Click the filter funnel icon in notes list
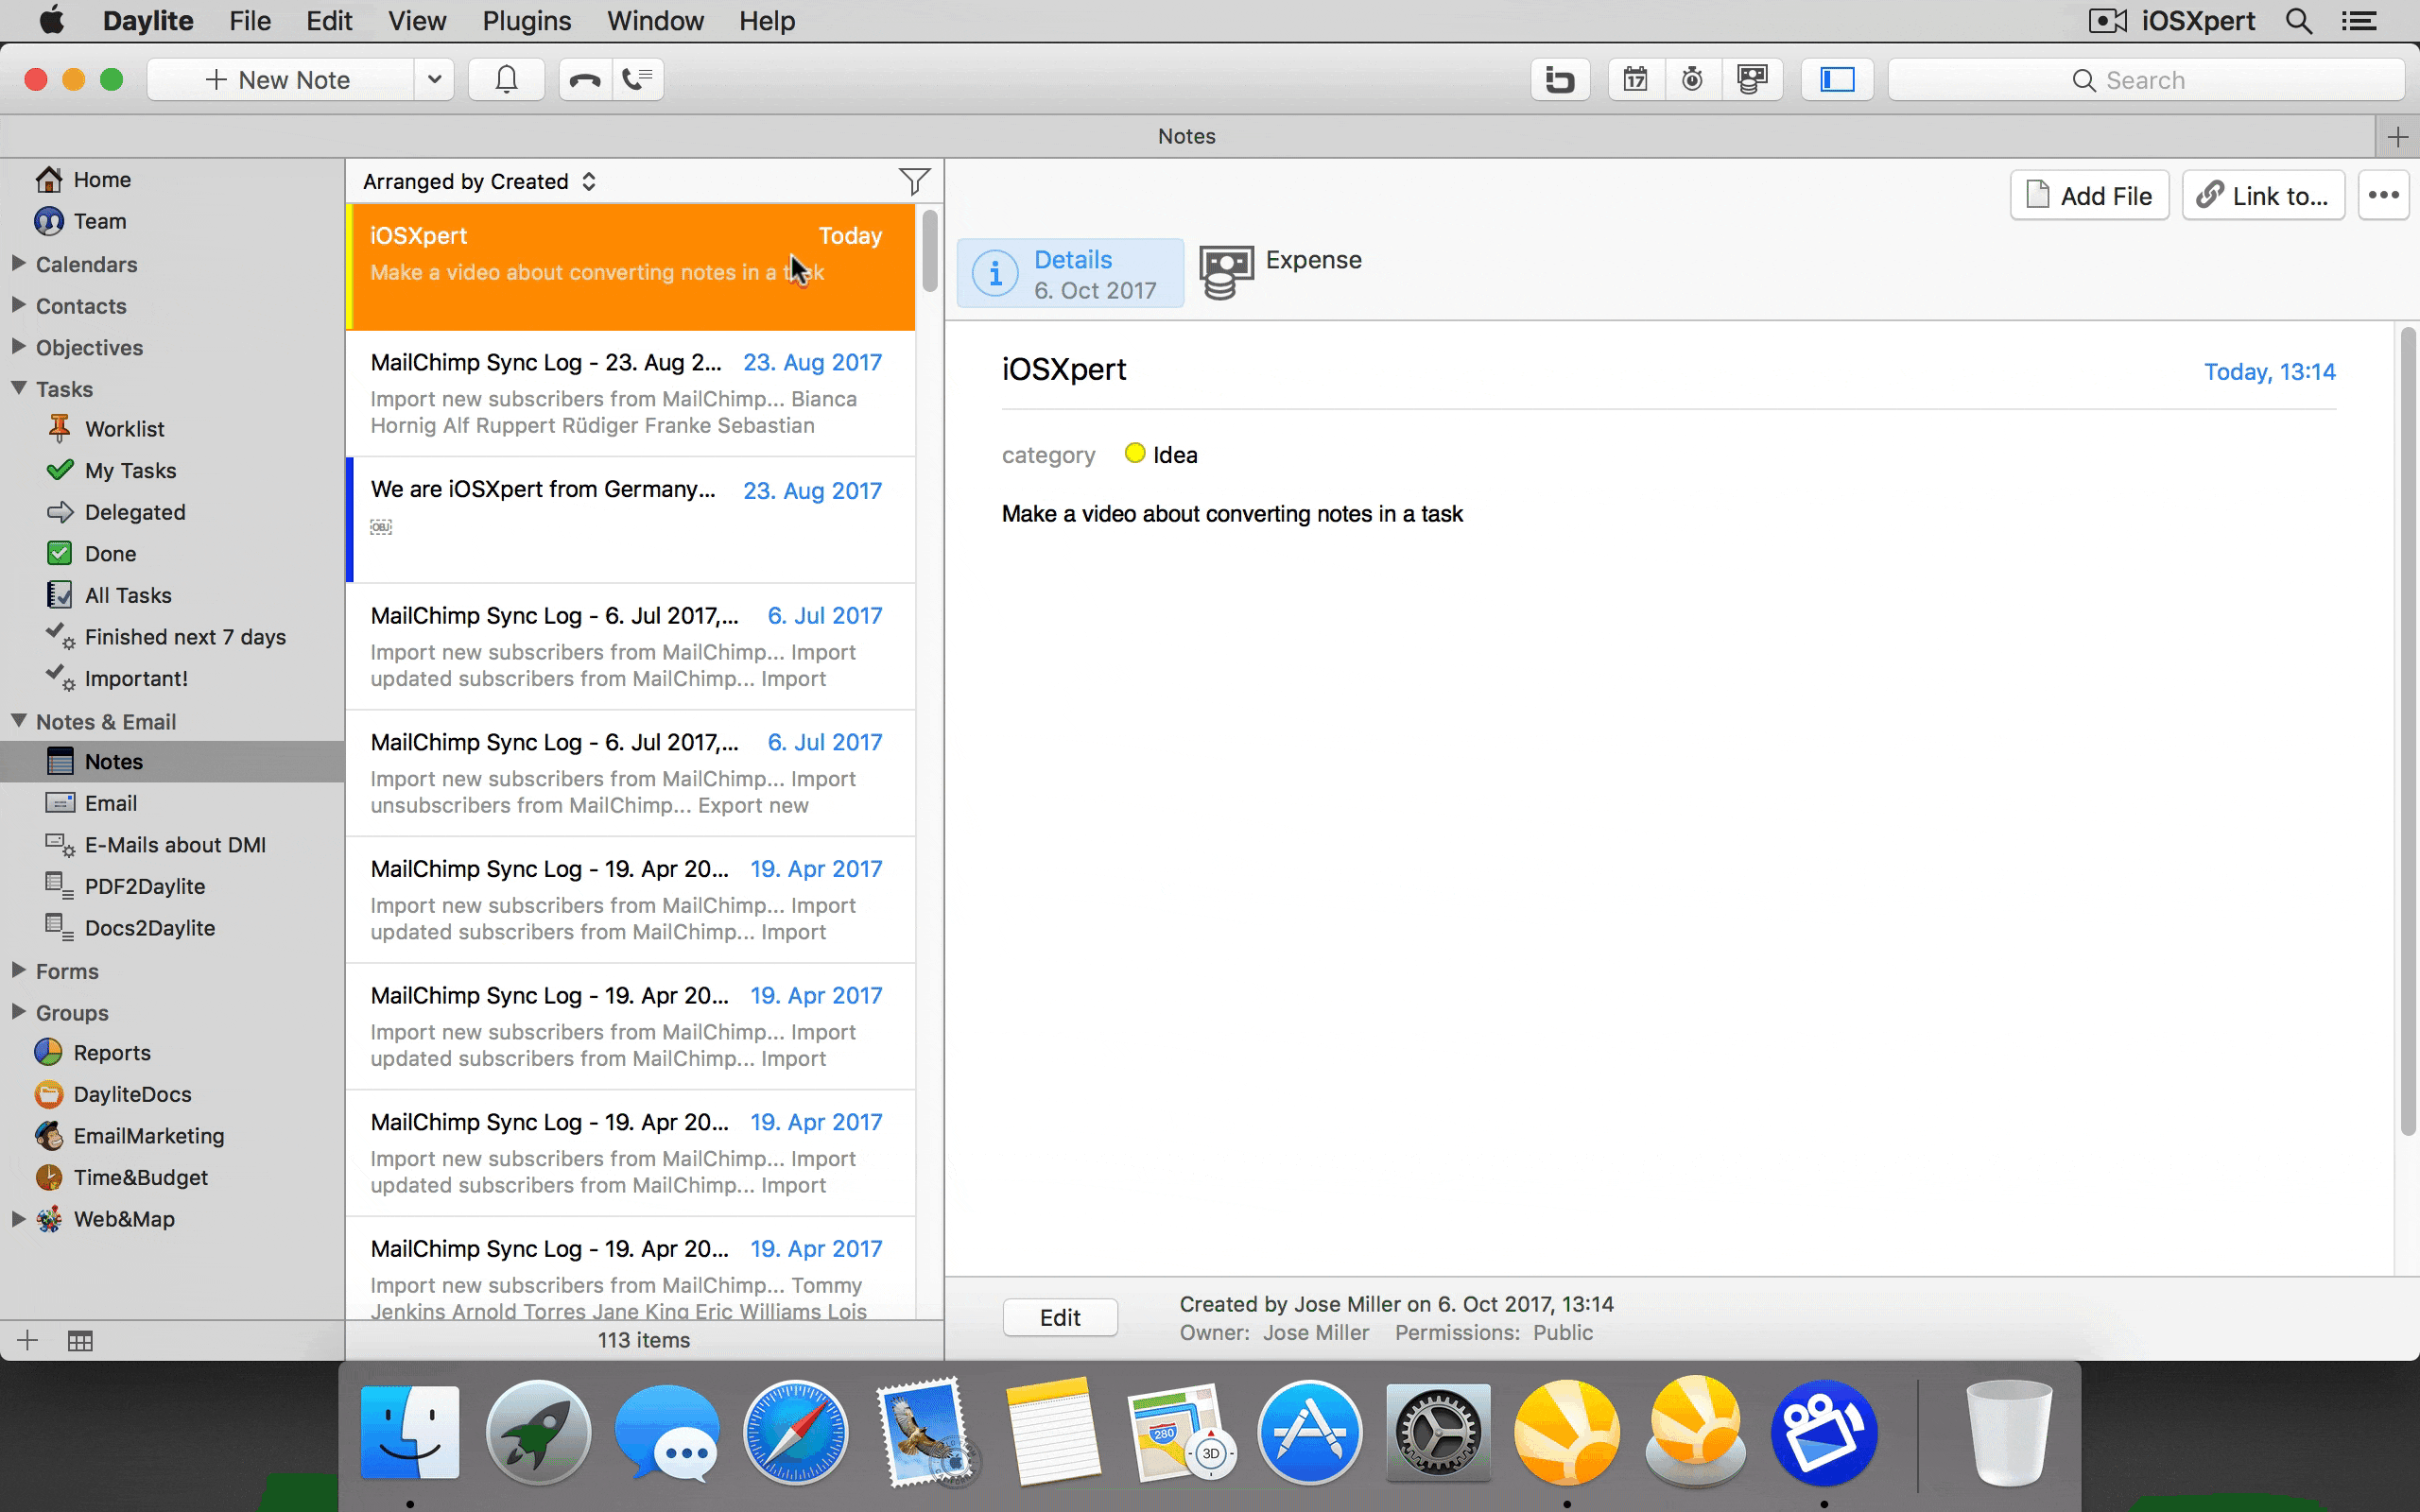This screenshot has width=2420, height=1512. [914, 181]
